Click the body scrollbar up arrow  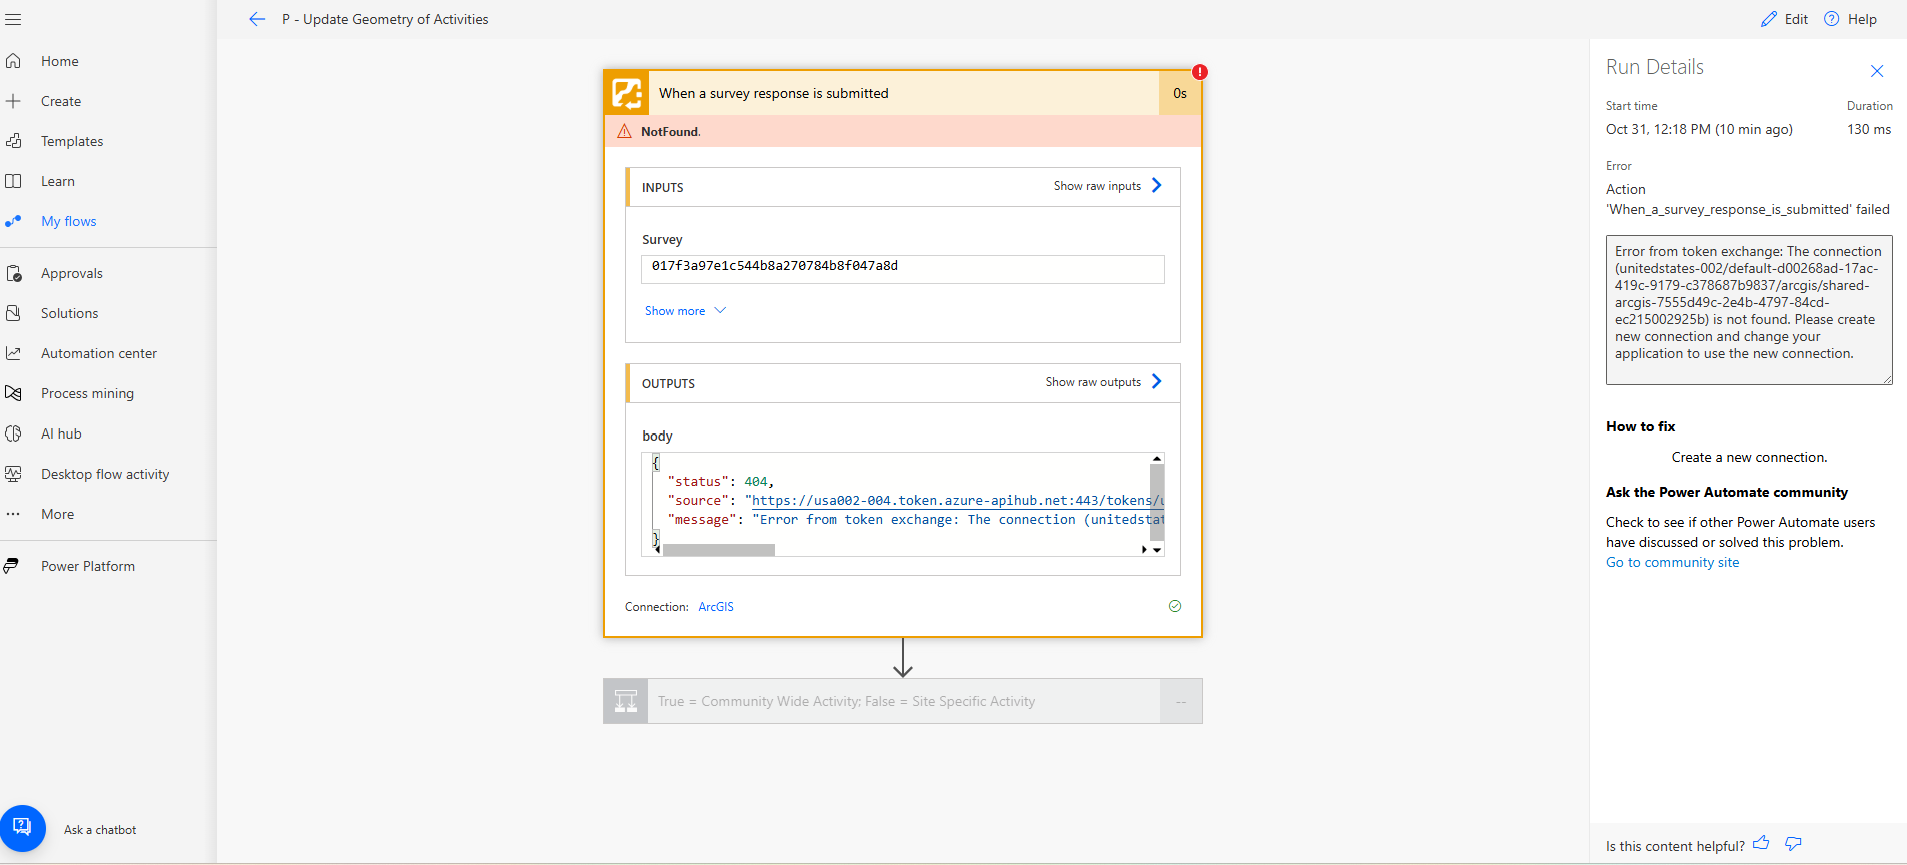point(1157,459)
